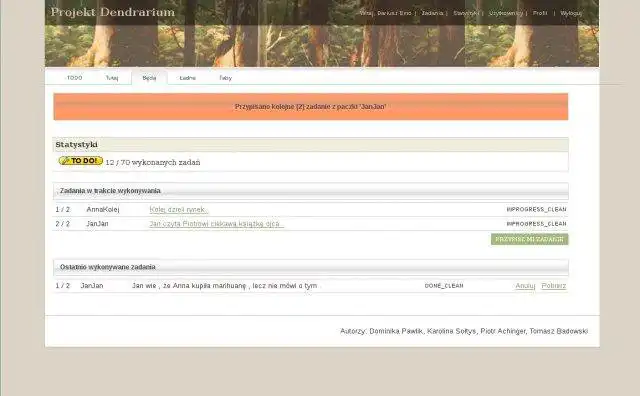Click the '1 / 2' counter in AnnaKolej row
Image resolution: width=640 pixels, height=396 pixels.
point(62,209)
